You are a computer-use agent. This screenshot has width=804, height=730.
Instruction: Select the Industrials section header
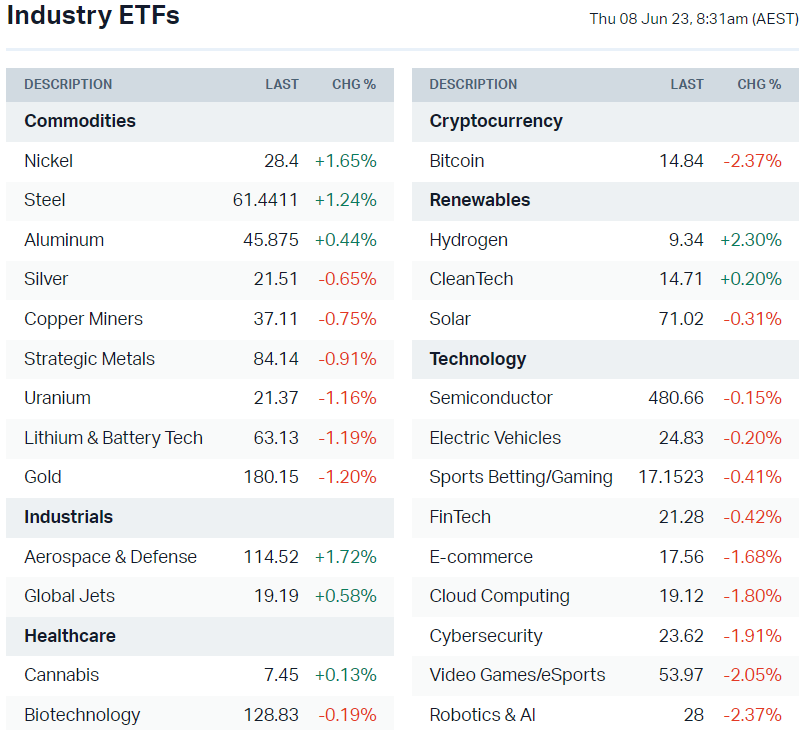[69, 517]
